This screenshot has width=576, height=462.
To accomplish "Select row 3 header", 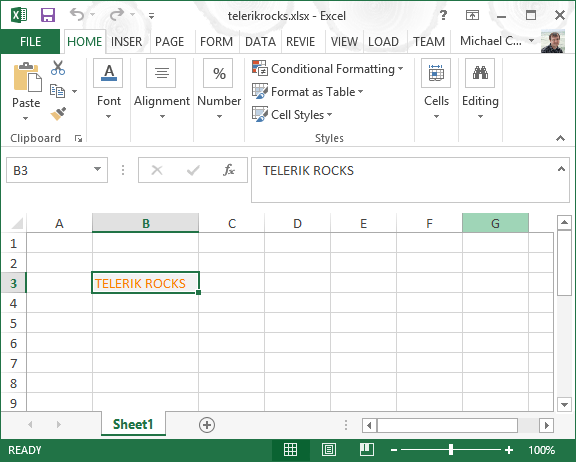I will 14,283.
